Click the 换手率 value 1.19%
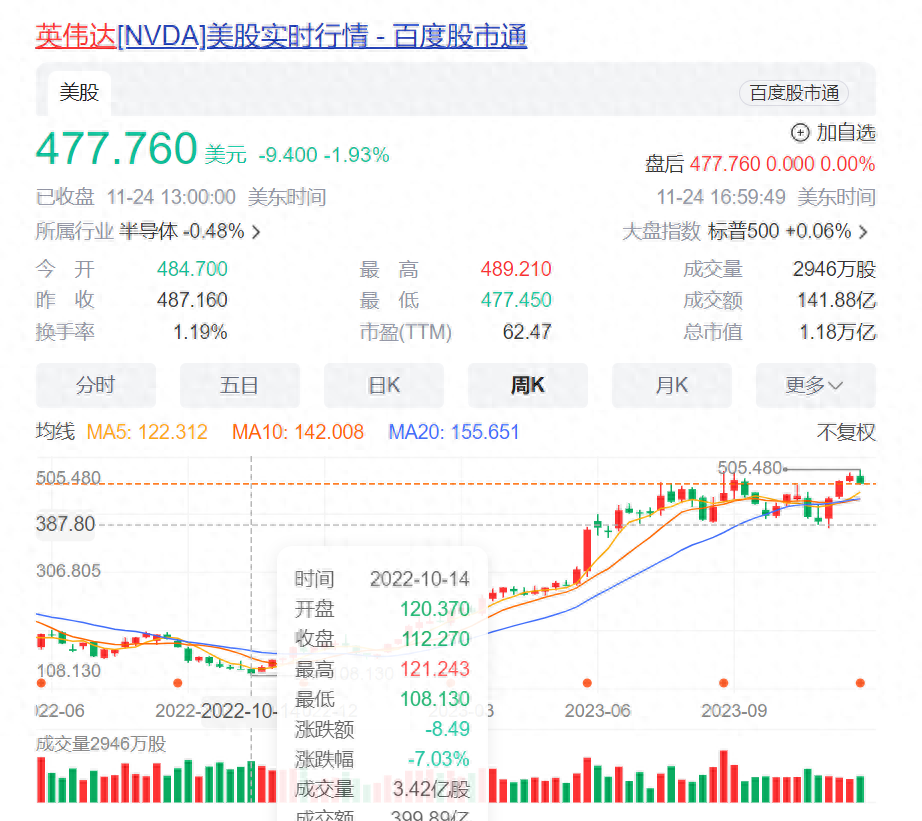This screenshot has height=821, width=922. point(200,332)
